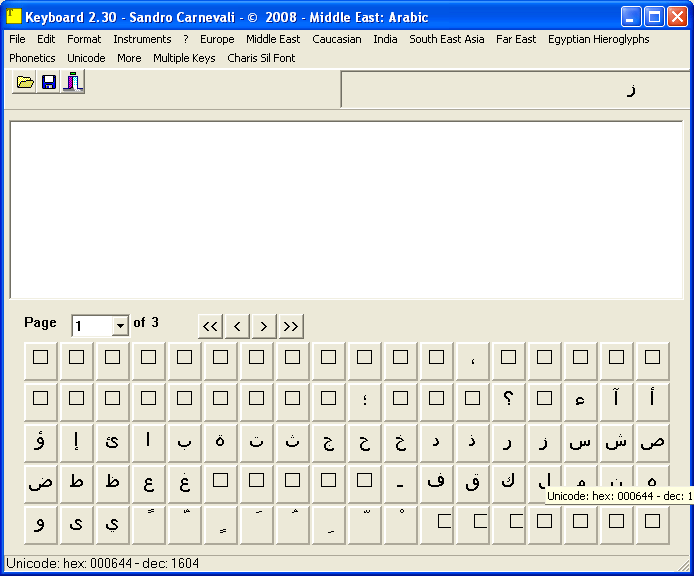Viewport: 694px width, 576px height.
Task: Open the Caucasian menu
Action: click(x=337, y=39)
